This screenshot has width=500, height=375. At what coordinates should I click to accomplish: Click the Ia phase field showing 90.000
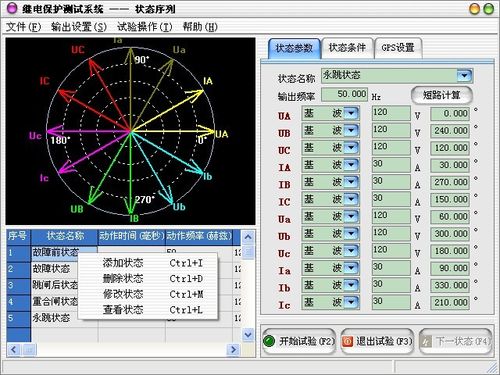[450, 268]
